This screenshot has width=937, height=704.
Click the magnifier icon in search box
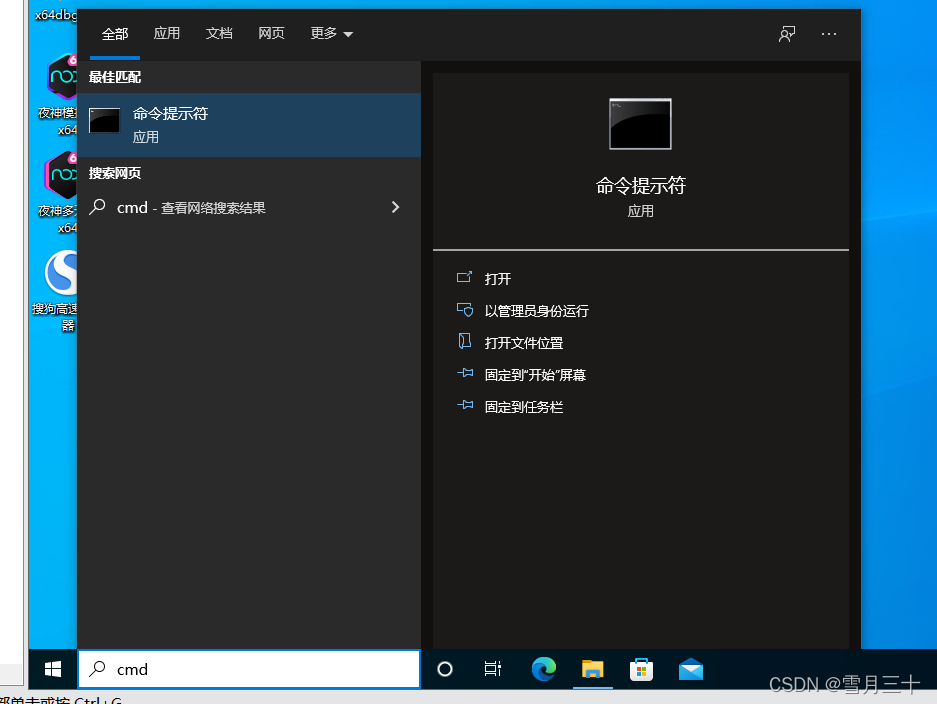coord(97,669)
